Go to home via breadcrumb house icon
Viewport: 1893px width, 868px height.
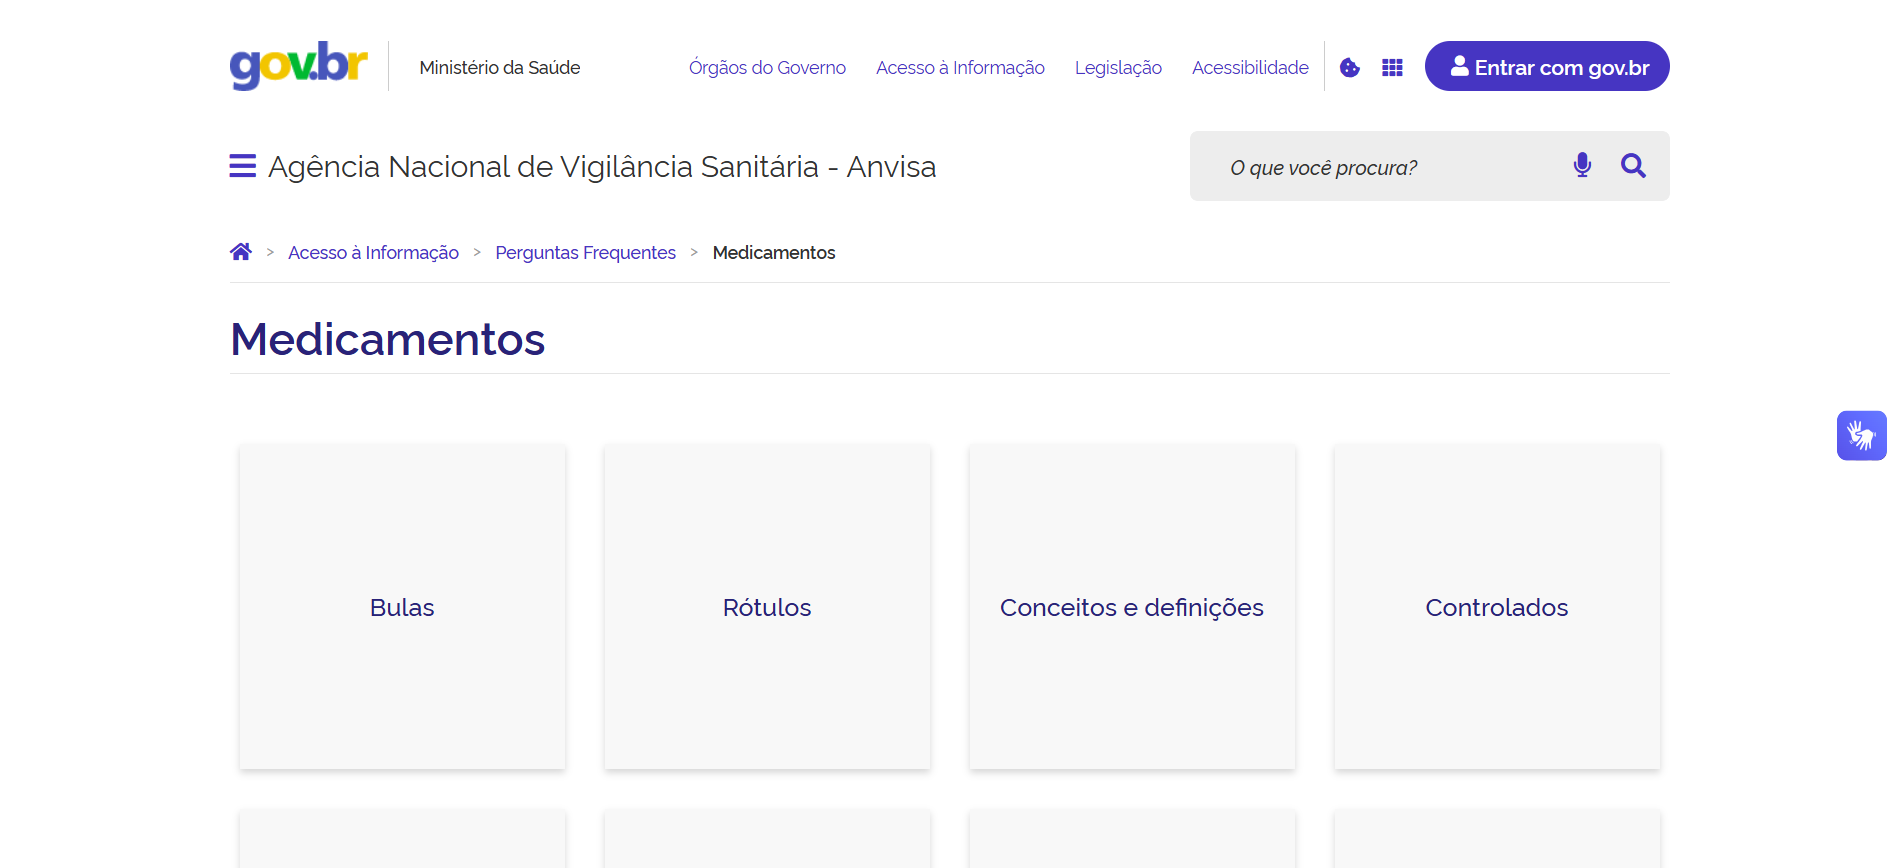pos(241,252)
